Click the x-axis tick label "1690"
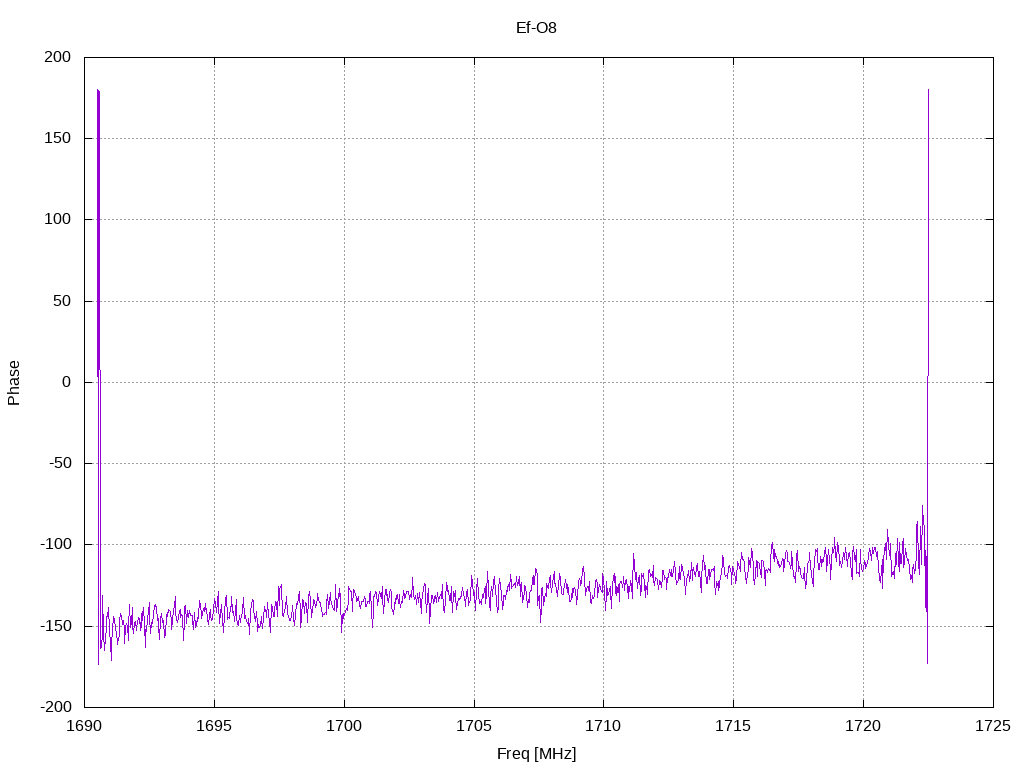Screen dimensions: 1024x768 [x=85, y=726]
